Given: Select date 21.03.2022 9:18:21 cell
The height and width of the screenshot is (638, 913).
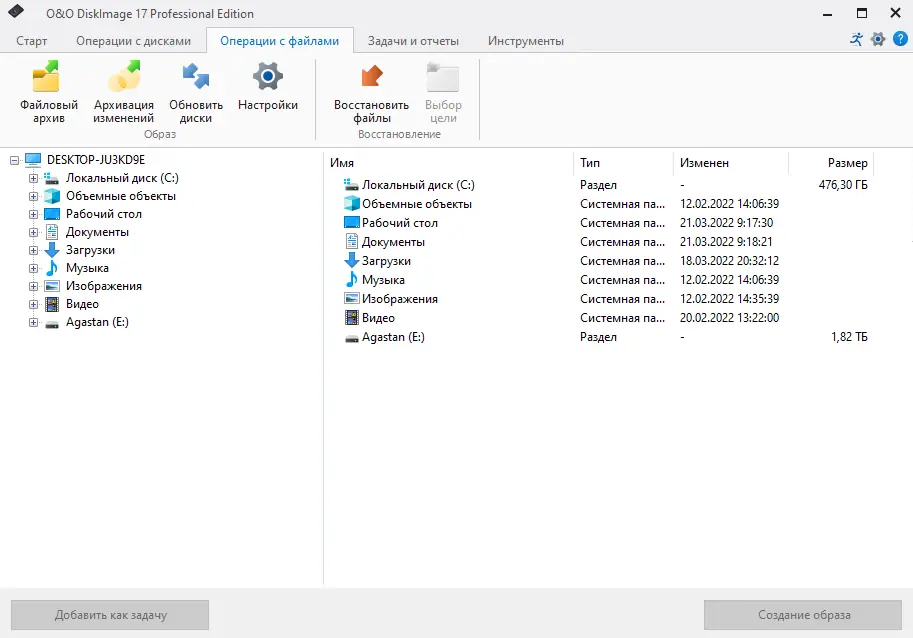Looking at the screenshot, I should pyautogui.click(x=726, y=241).
